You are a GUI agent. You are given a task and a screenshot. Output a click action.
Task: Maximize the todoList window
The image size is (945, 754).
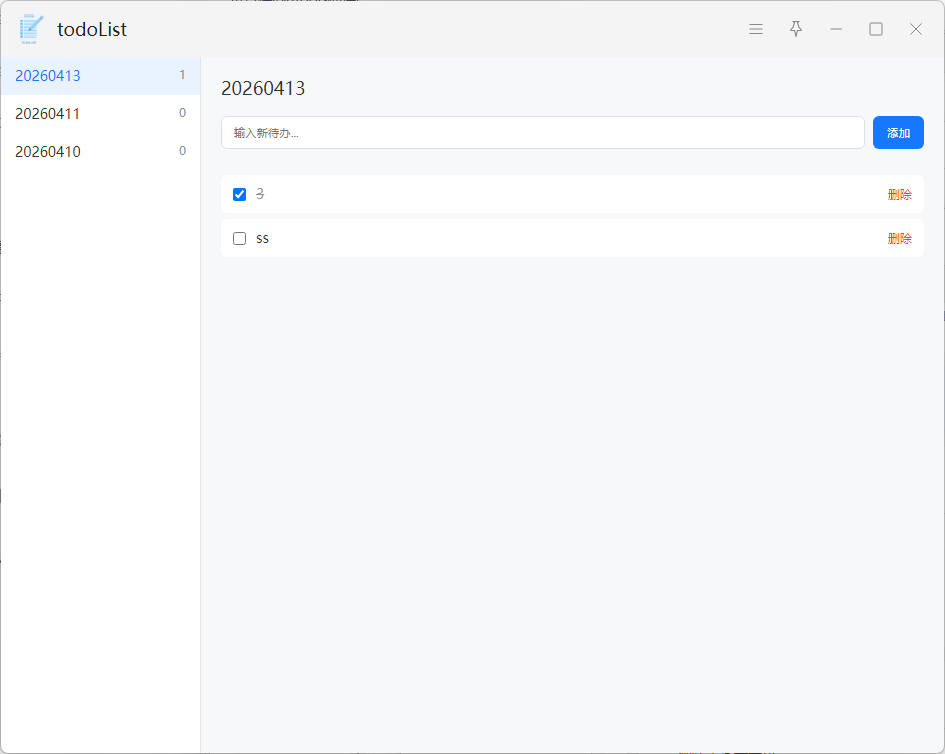[x=876, y=29]
